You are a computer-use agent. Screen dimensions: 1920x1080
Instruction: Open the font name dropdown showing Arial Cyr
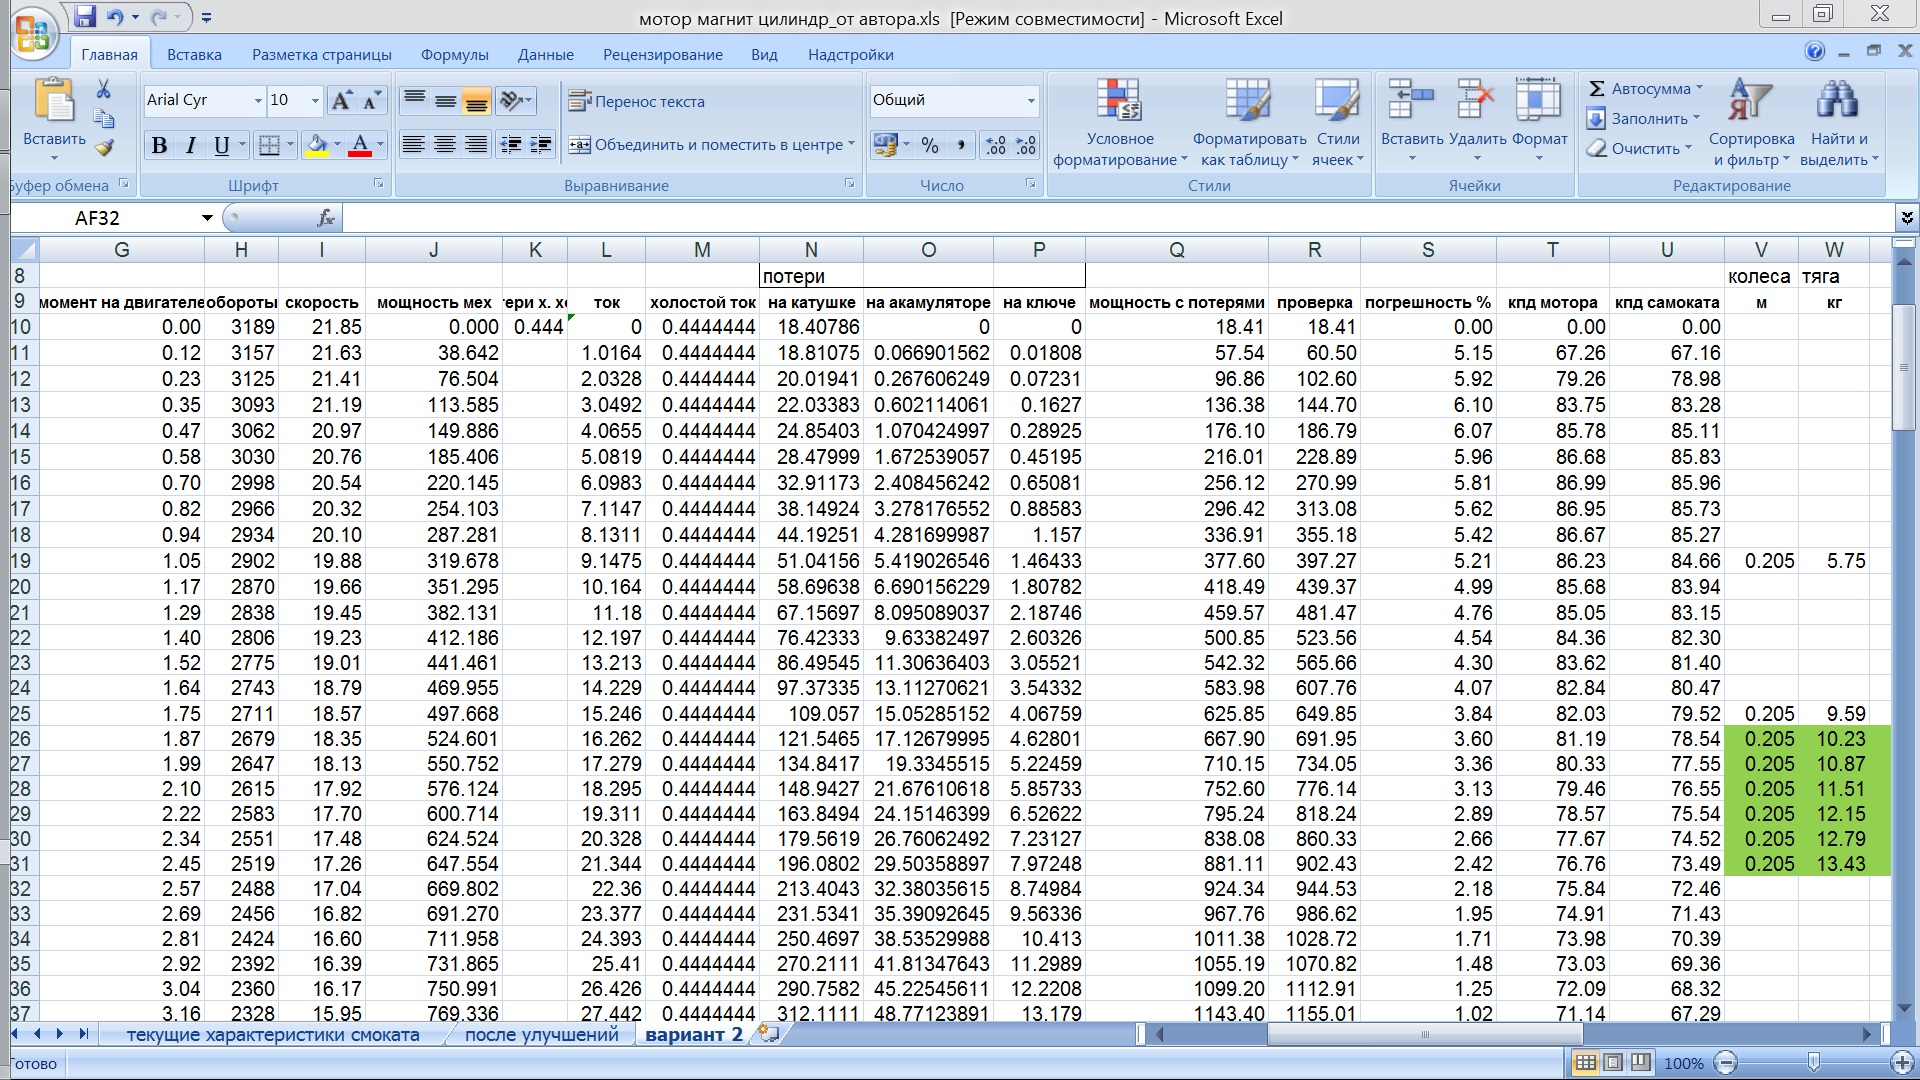[x=258, y=100]
